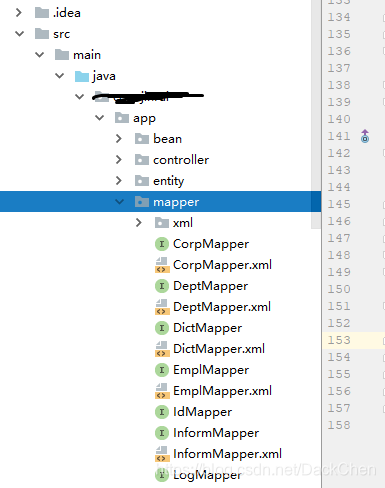The width and height of the screenshot is (385, 488).
Task: Open the CorpMapper.xml file
Action: 222,265
